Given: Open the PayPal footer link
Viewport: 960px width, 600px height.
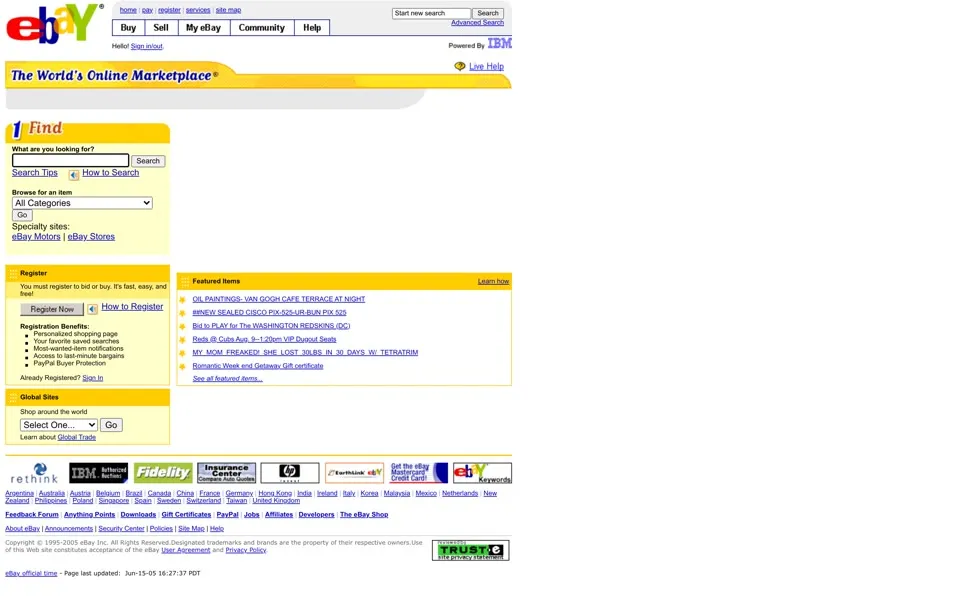Looking at the screenshot, I should point(227,515).
